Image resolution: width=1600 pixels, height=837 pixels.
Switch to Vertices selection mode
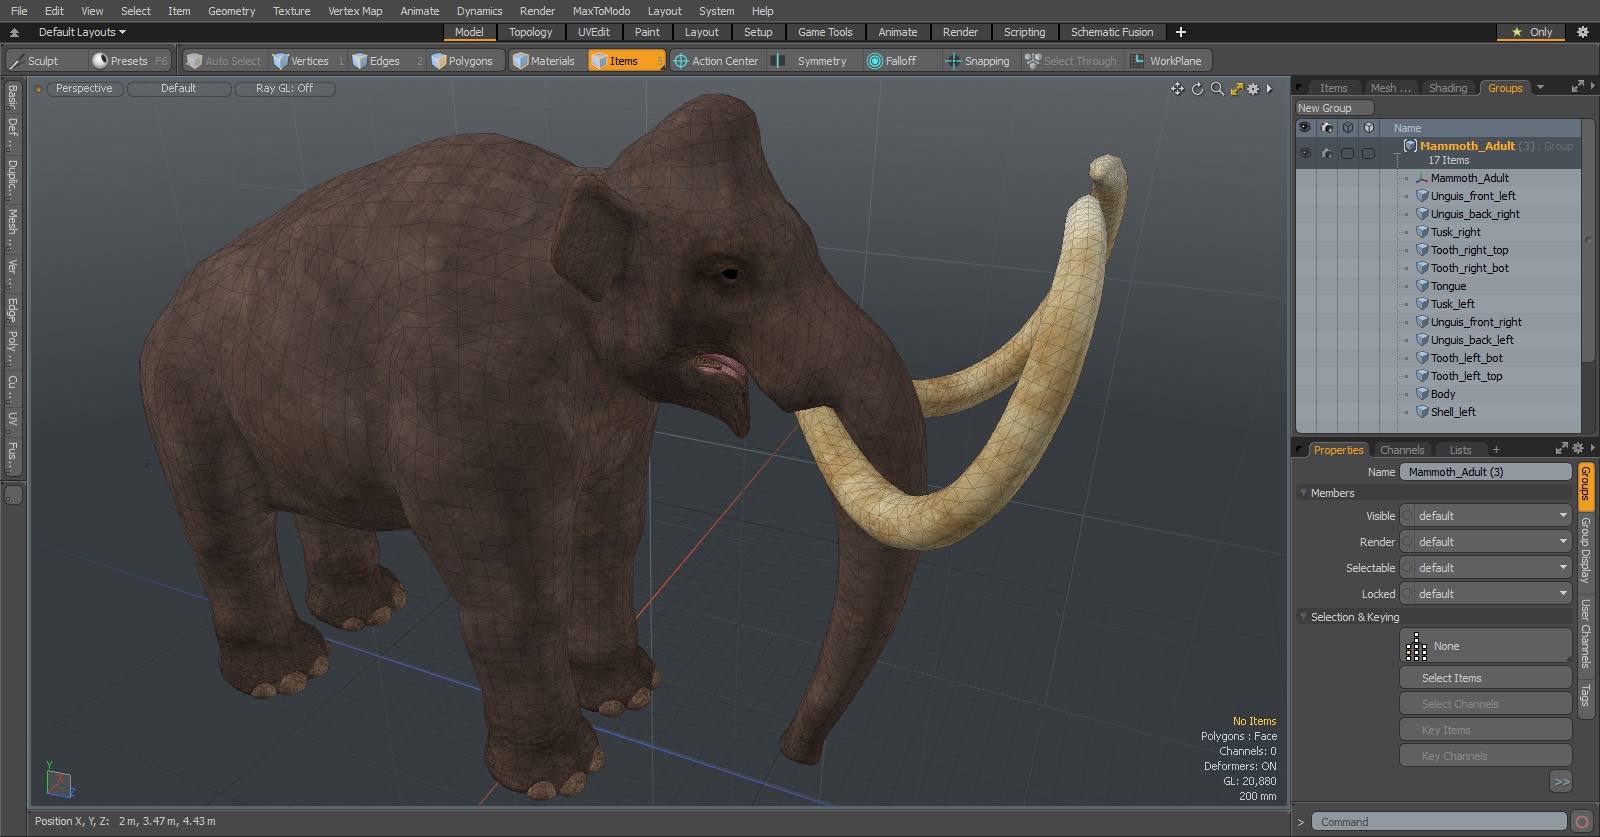coord(307,61)
